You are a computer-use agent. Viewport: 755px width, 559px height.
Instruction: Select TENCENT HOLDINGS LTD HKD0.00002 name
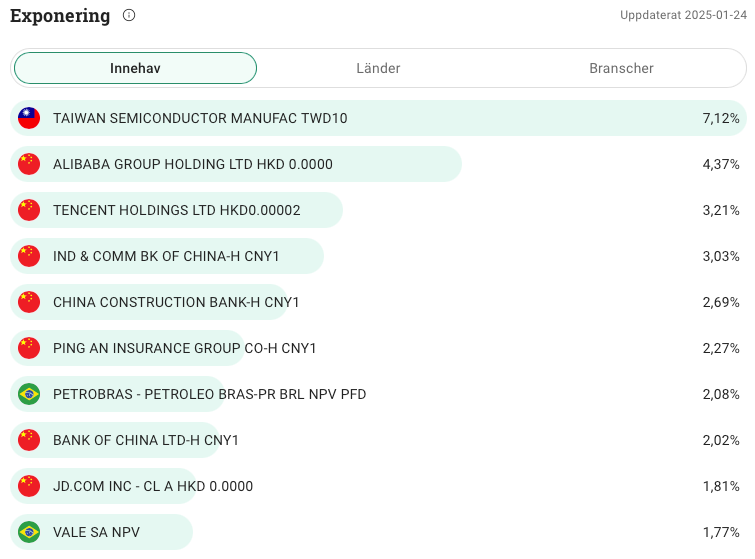177,210
